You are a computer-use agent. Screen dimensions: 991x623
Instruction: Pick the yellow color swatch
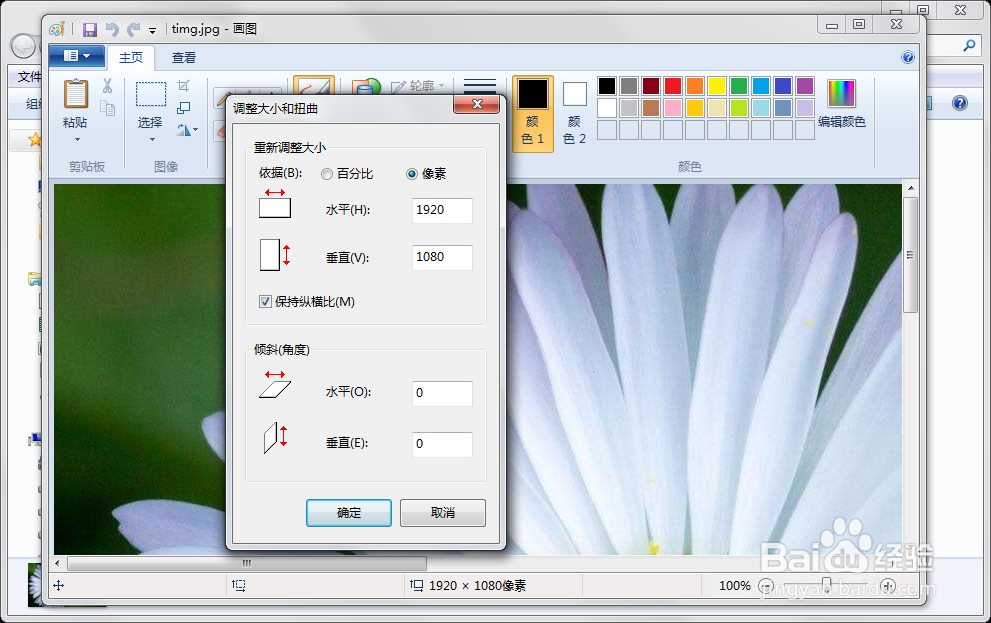pos(717,86)
